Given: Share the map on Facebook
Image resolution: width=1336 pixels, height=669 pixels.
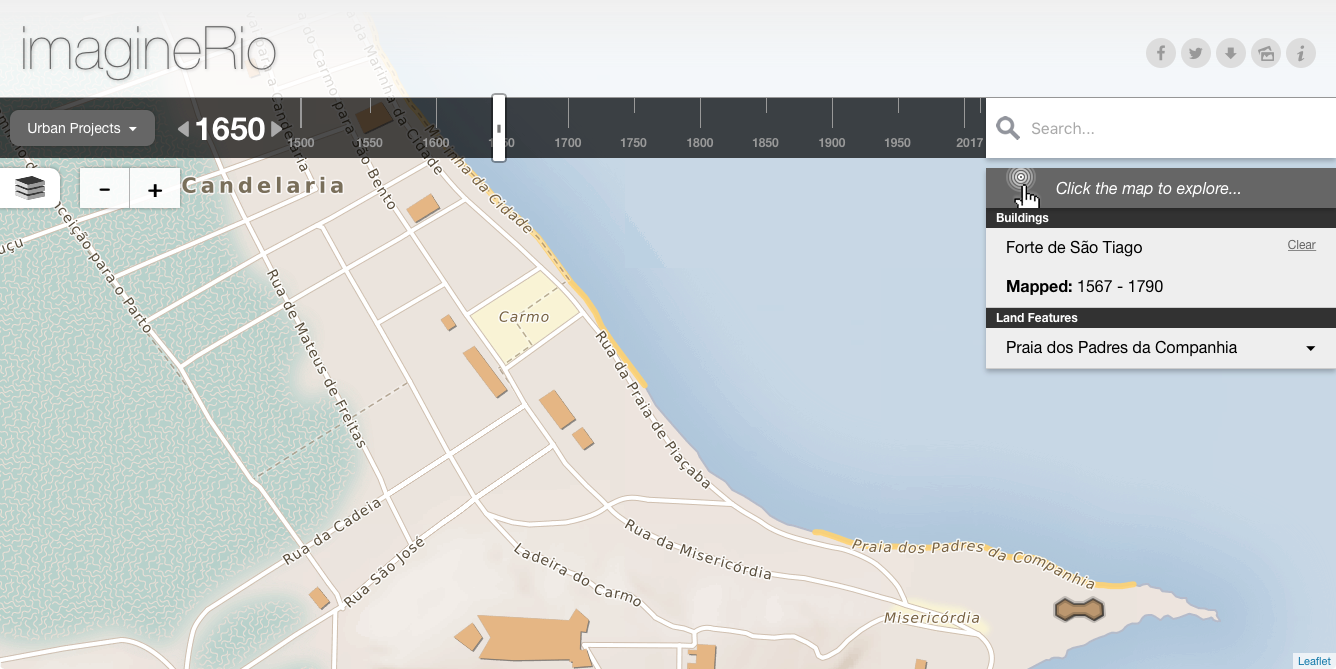Looking at the screenshot, I should tap(1161, 53).
